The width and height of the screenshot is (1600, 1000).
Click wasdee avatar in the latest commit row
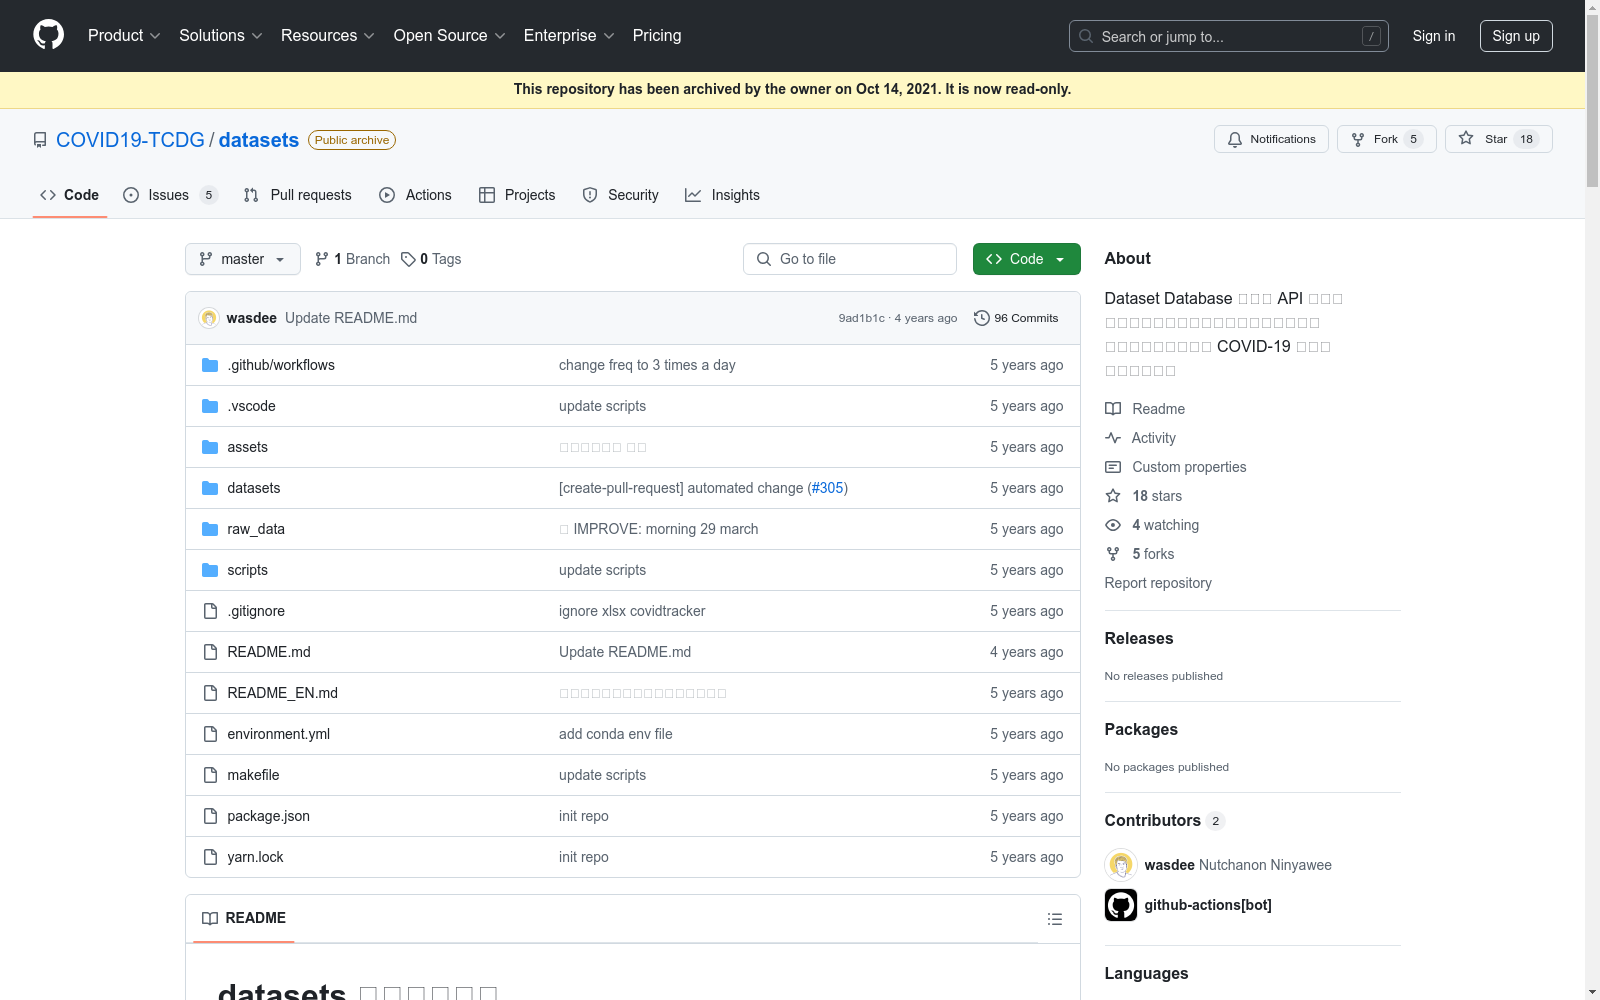coord(209,318)
